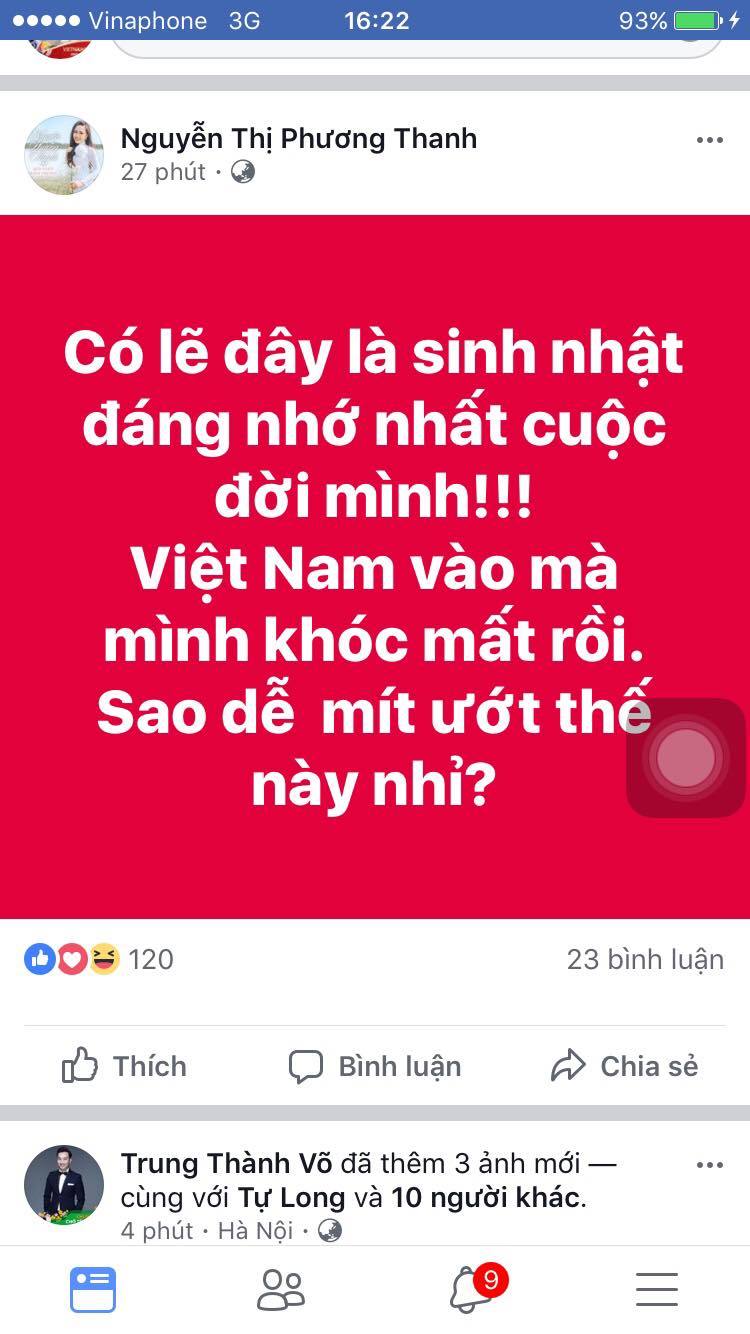Screen dimensions: 750x1334
Task: Tap the globe privacy icon on Phương Thanh's post
Action: point(243,172)
